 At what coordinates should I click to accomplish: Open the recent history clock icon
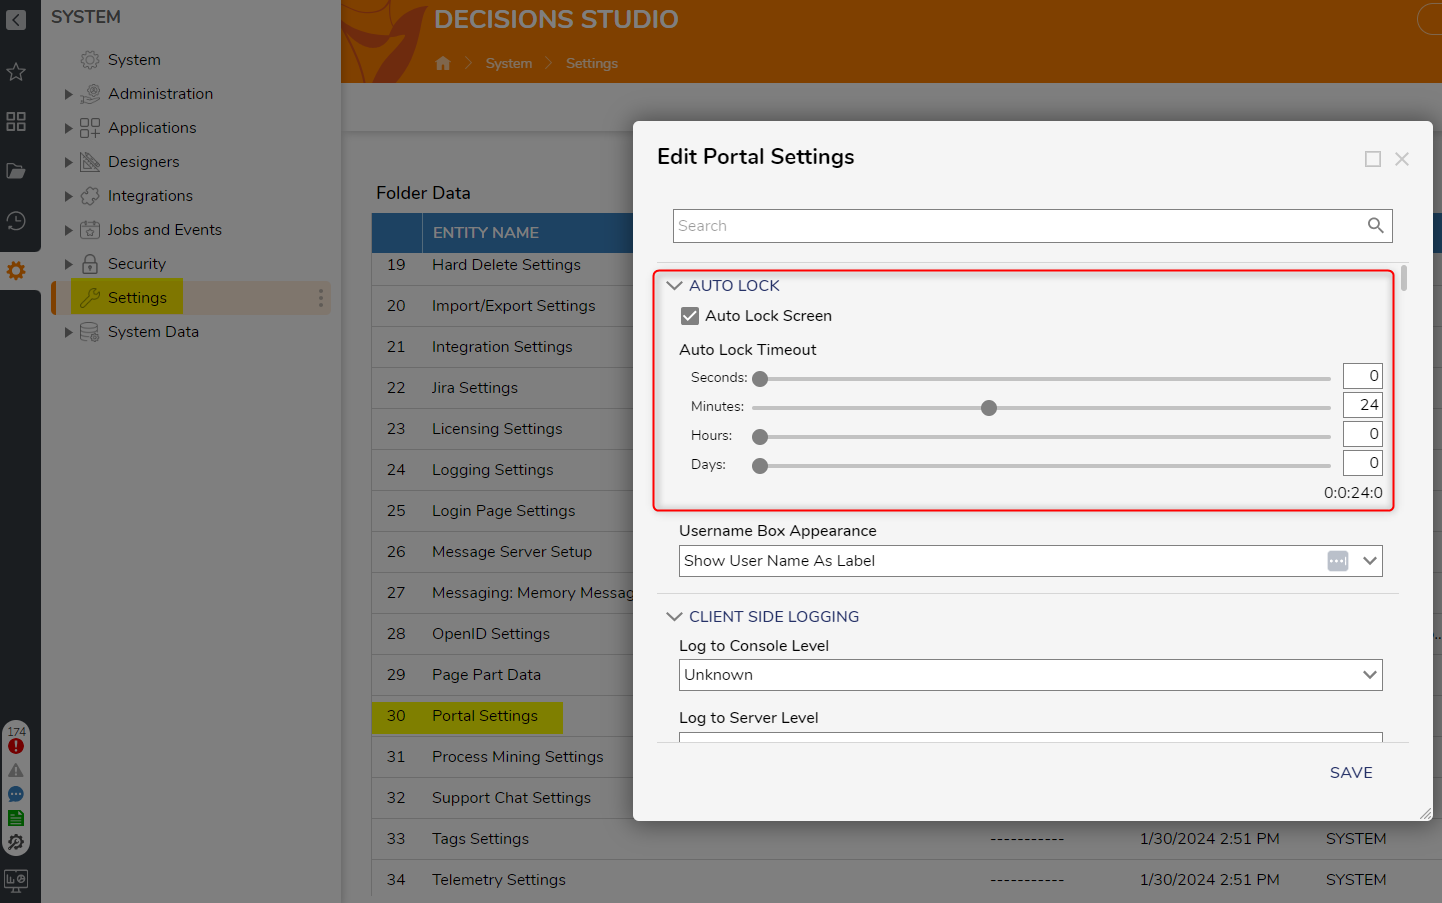tap(16, 221)
